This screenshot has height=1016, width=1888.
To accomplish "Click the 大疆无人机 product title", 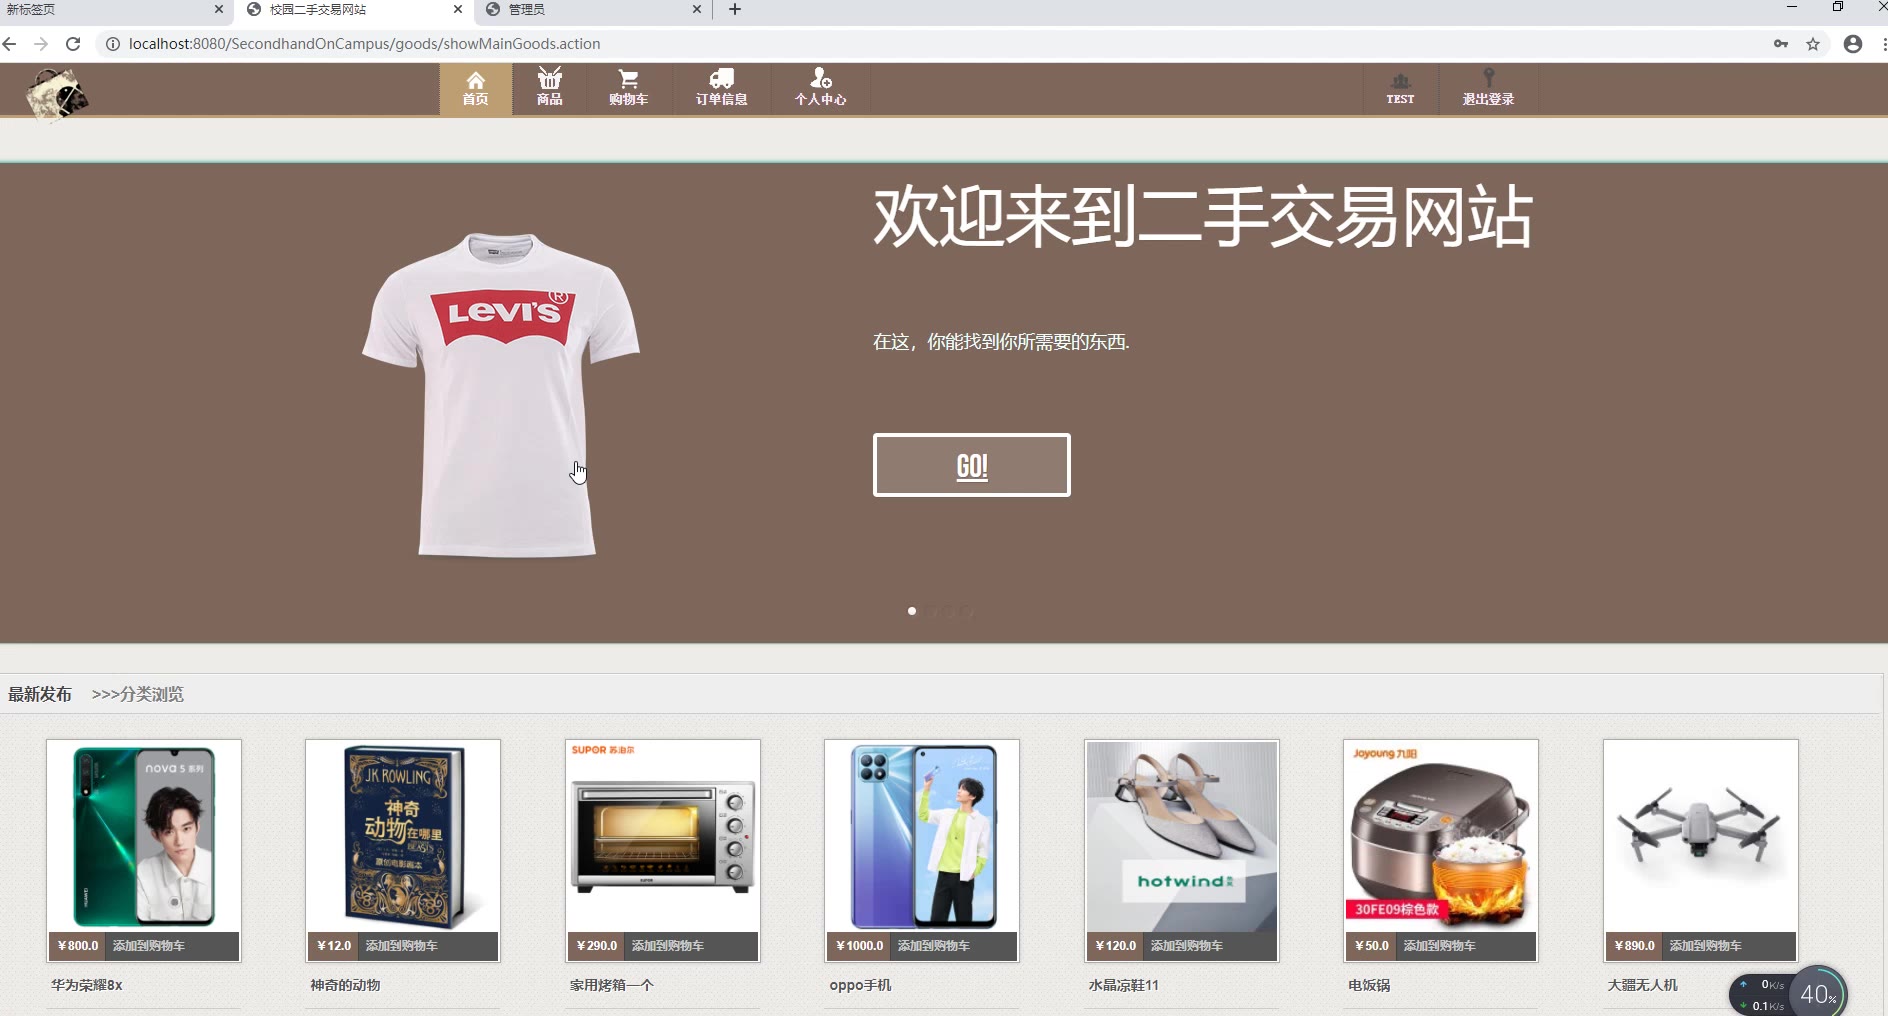I will (1643, 985).
